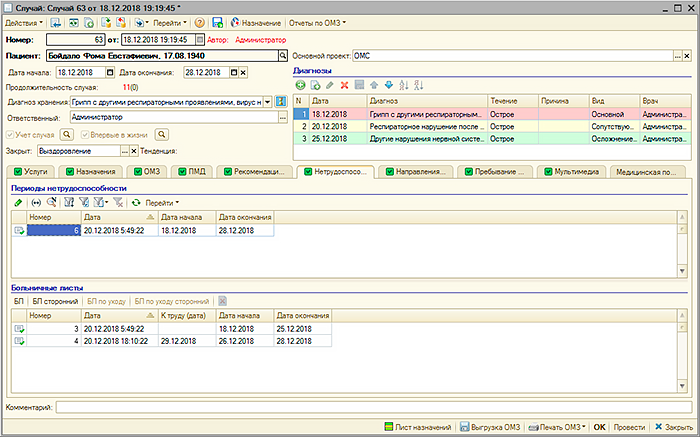Refresh the Периоды нетрудоспособности list

[x=136, y=203]
